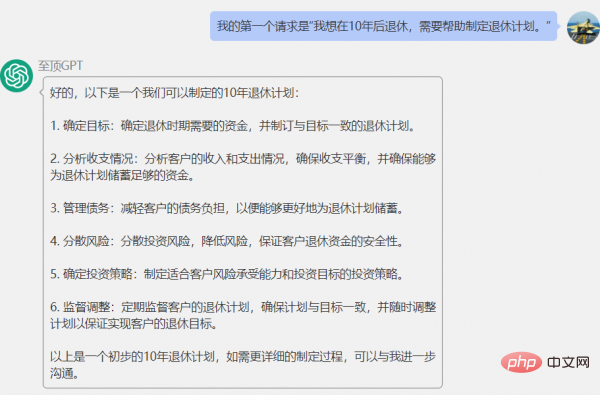600x395 pixels.
Task: Click list item 5 确定投资策略
Action: click(x=227, y=274)
